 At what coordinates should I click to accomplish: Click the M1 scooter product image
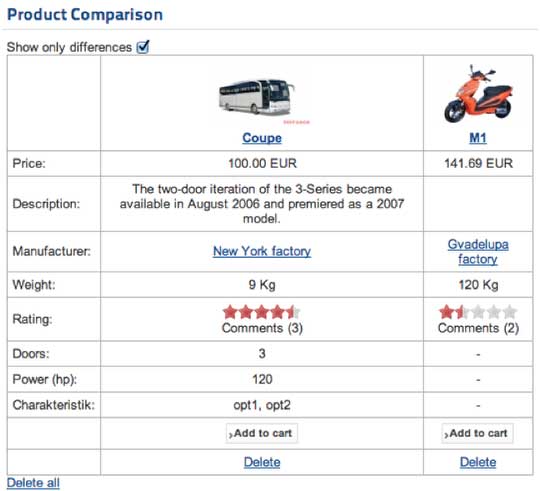pyautogui.click(x=478, y=93)
